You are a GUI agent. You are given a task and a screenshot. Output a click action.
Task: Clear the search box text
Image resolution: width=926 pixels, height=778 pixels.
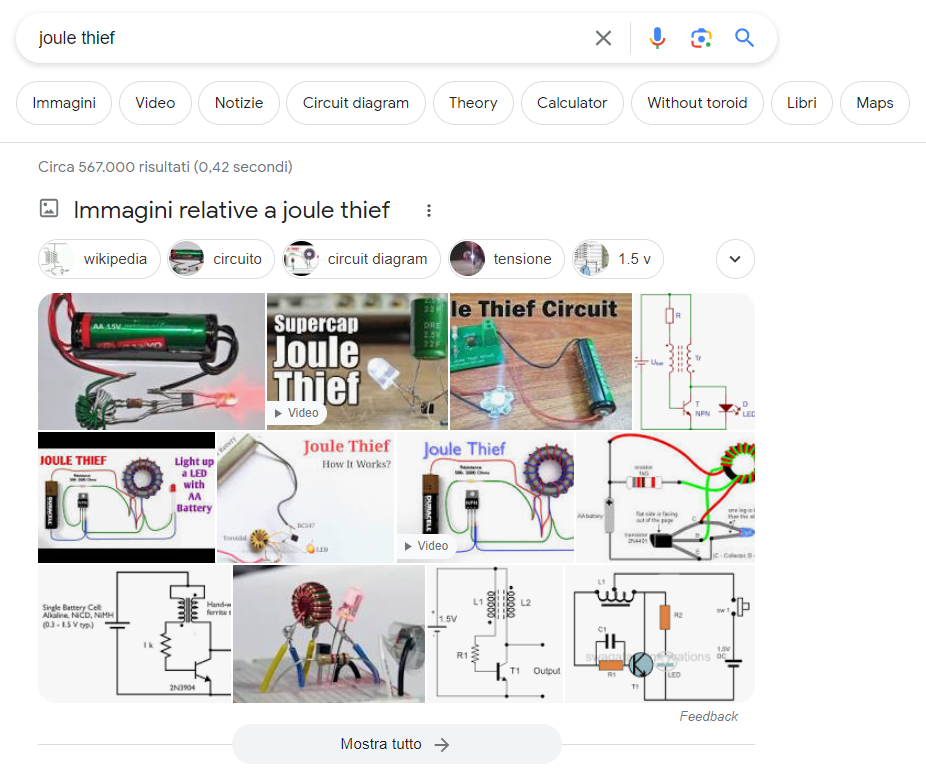[x=603, y=38]
